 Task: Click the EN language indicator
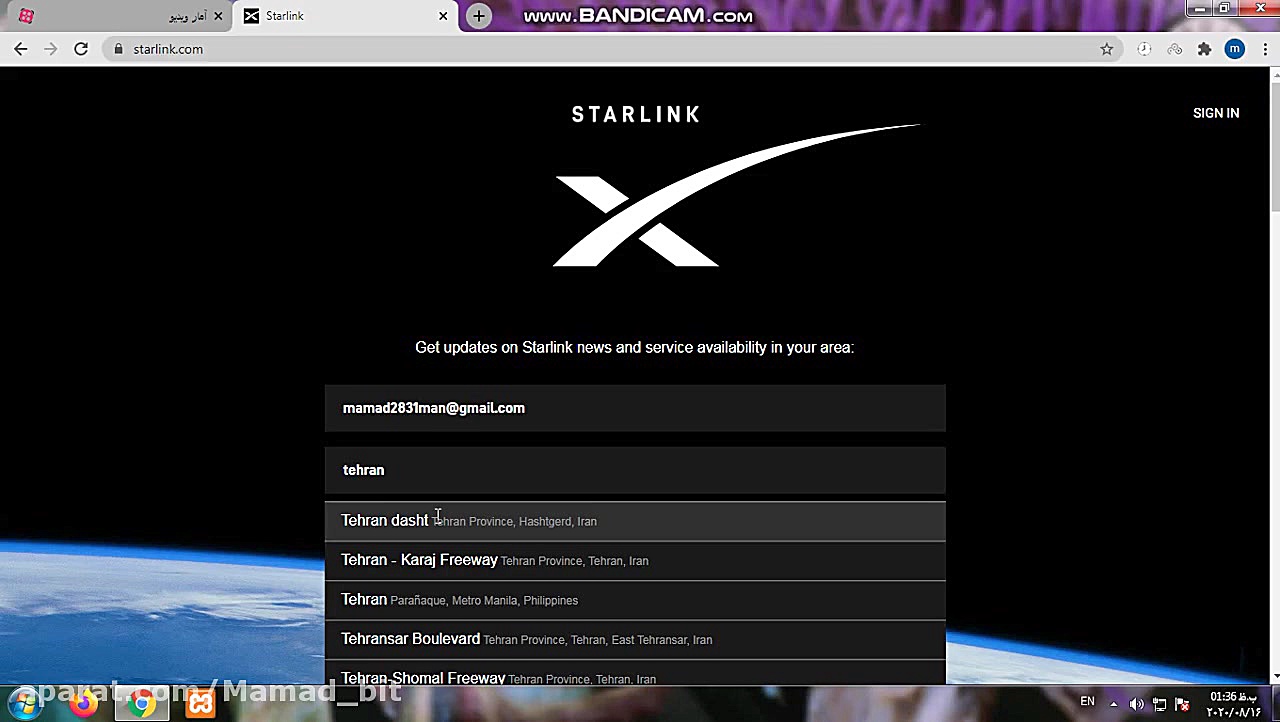(x=1087, y=702)
